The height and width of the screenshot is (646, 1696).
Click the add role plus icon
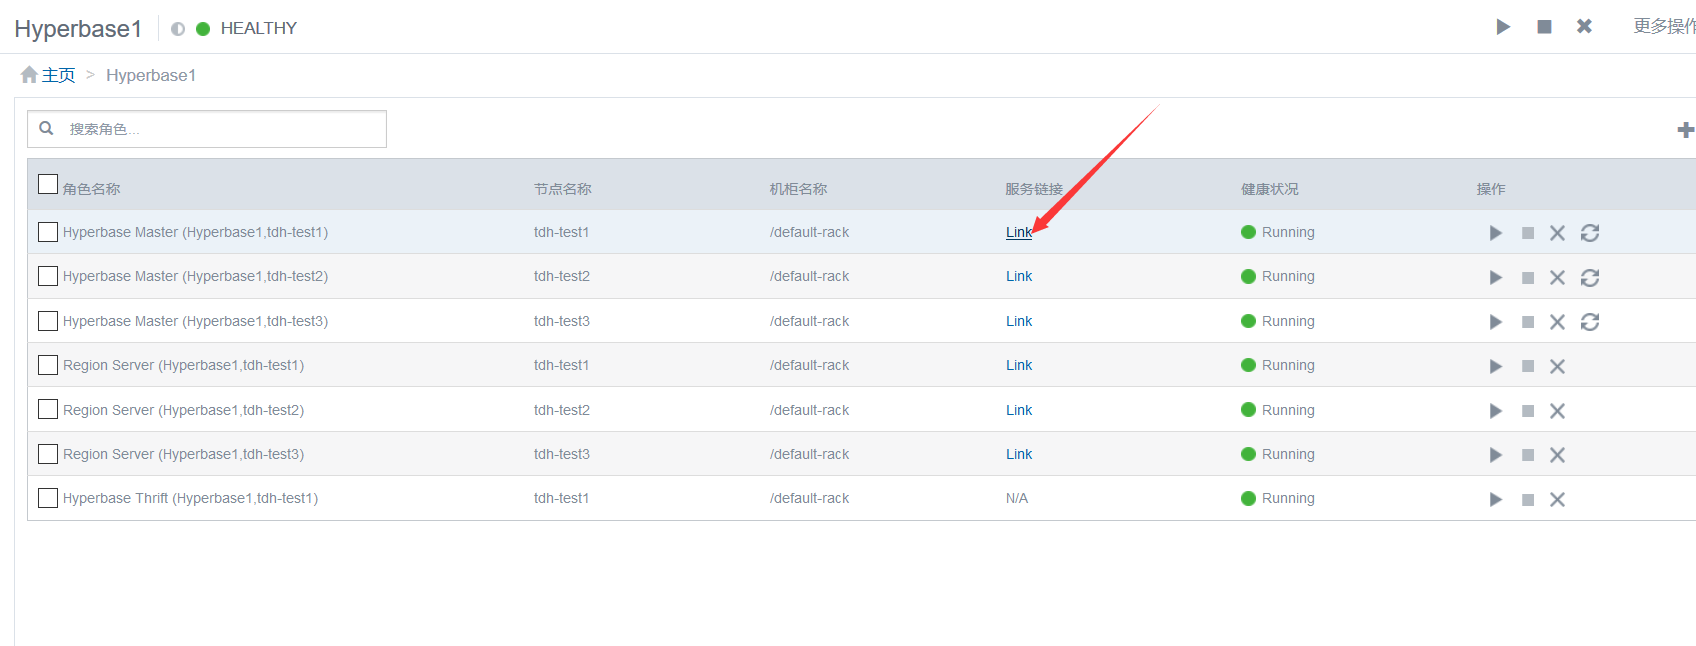pyautogui.click(x=1685, y=130)
